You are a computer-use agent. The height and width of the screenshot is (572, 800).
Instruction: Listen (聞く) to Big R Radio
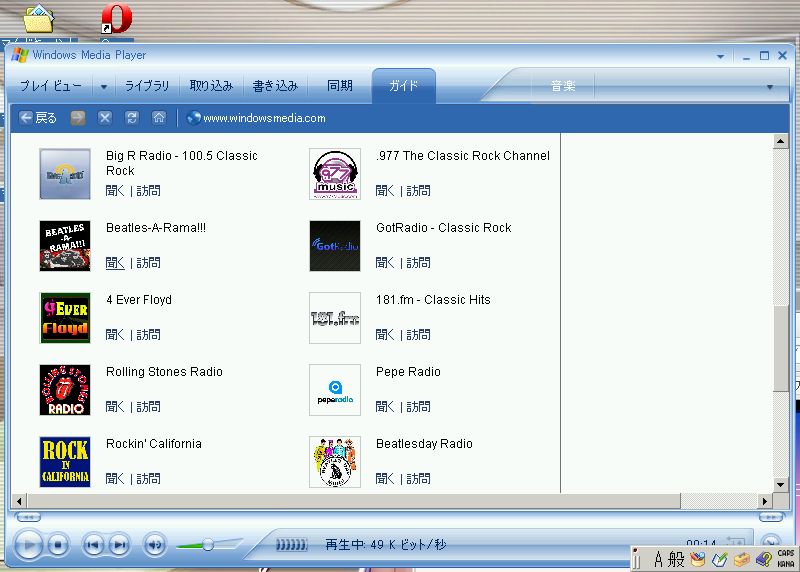point(115,191)
